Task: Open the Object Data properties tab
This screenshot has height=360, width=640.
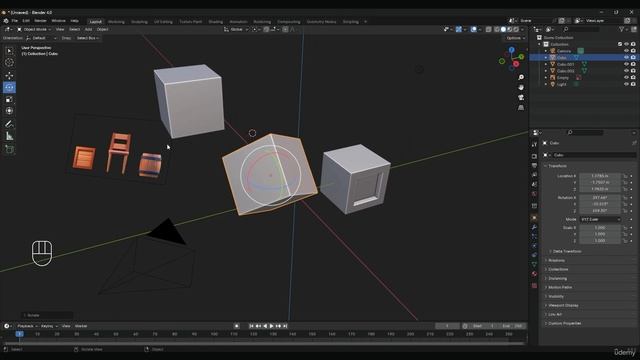Action: (x=534, y=265)
